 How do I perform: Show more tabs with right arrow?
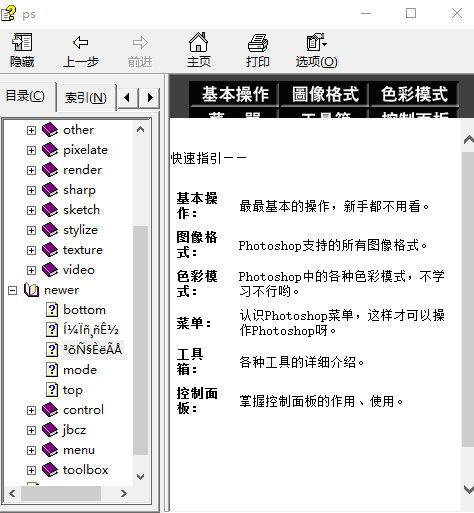pyautogui.click(x=149, y=98)
